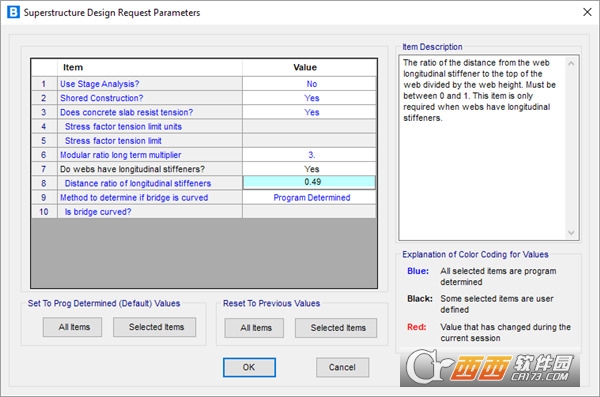The image size is (600, 397).
Task: Click the Cancel button
Action: pos(342,367)
